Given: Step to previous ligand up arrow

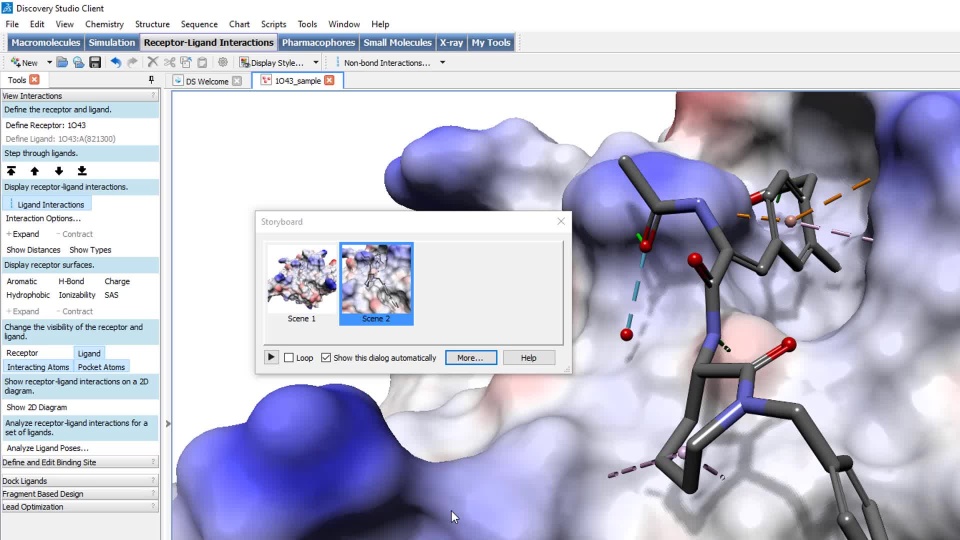Looking at the screenshot, I should [x=34, y=171].
